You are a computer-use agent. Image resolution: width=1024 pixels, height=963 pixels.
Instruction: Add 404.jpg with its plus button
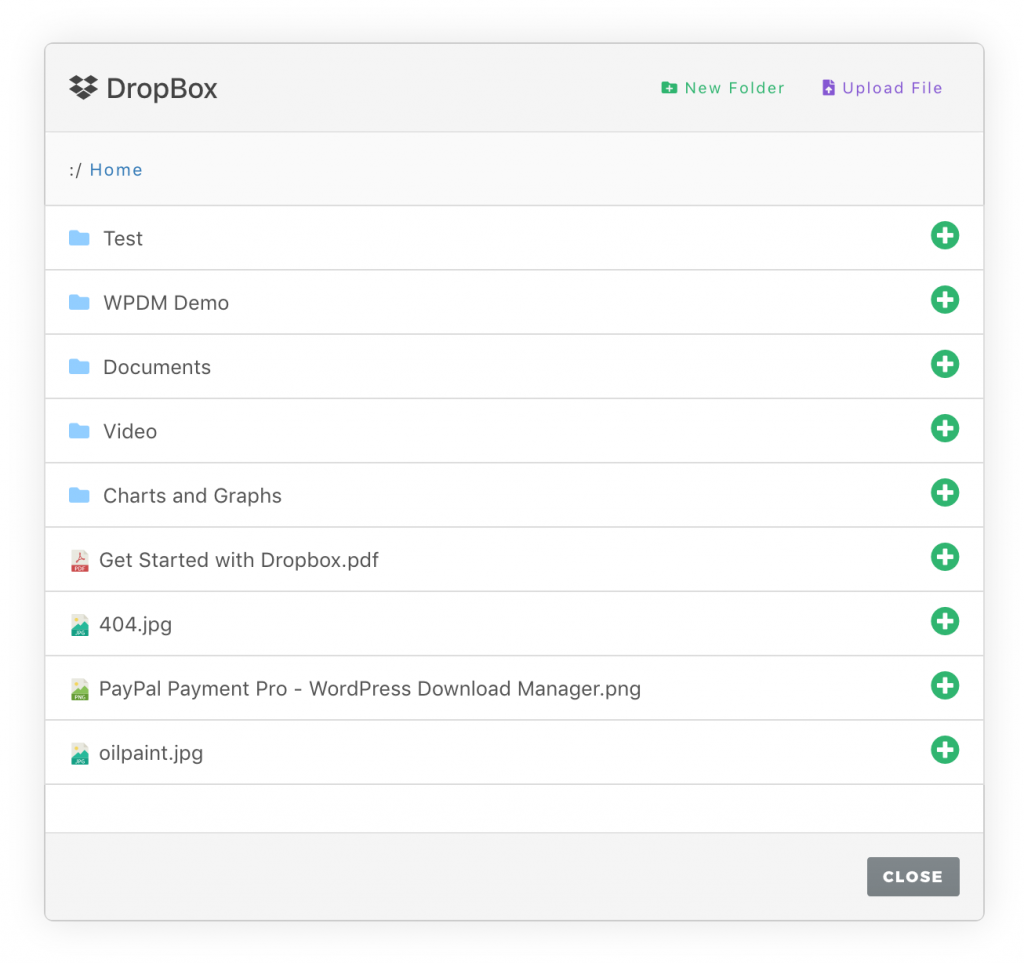coord(945,621)
